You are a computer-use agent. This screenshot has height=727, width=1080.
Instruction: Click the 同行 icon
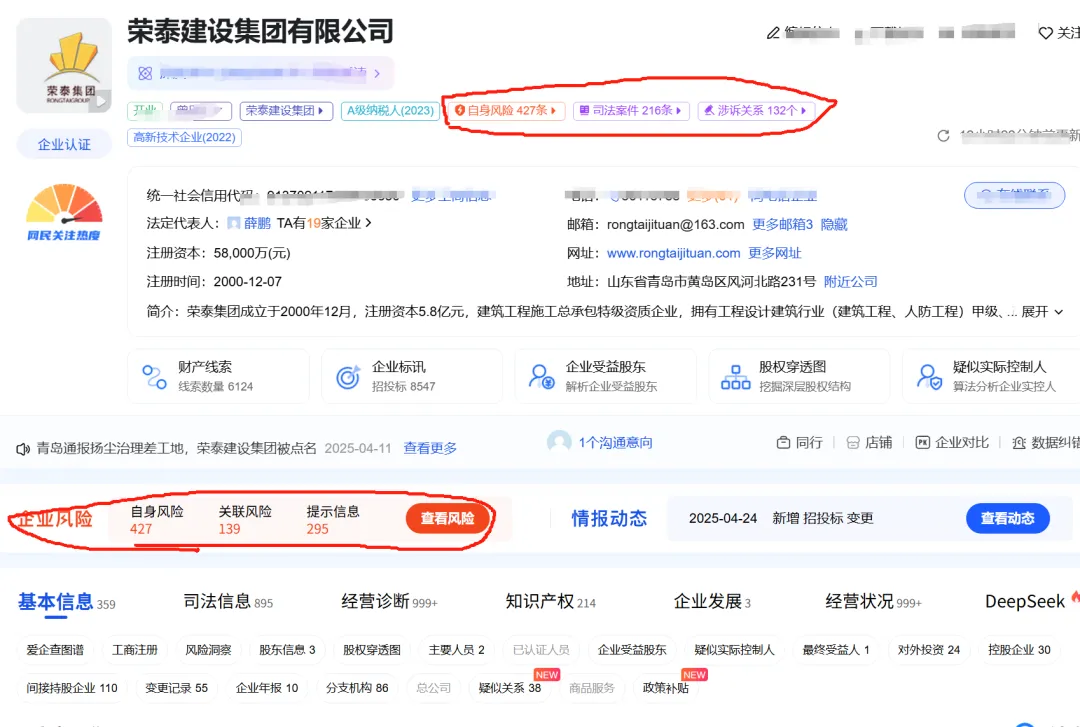pos(783,442)
